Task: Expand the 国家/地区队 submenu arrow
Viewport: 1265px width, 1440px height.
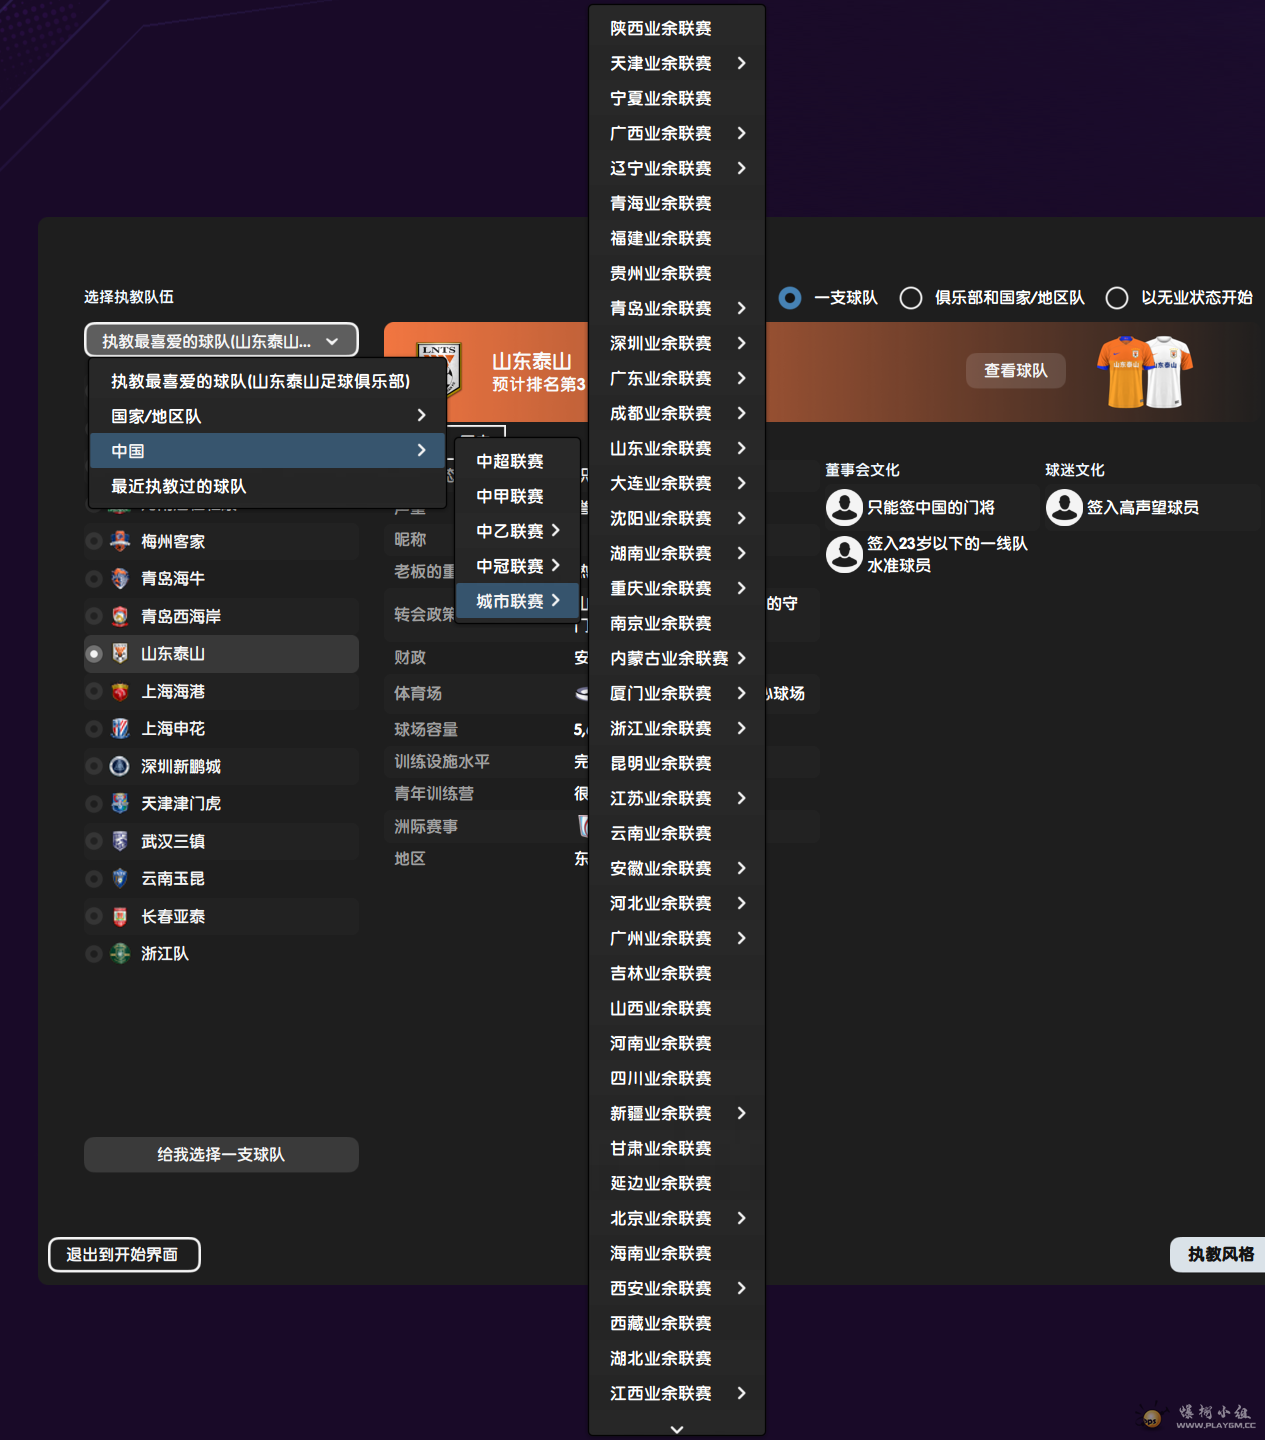Action: coord(421,415)
